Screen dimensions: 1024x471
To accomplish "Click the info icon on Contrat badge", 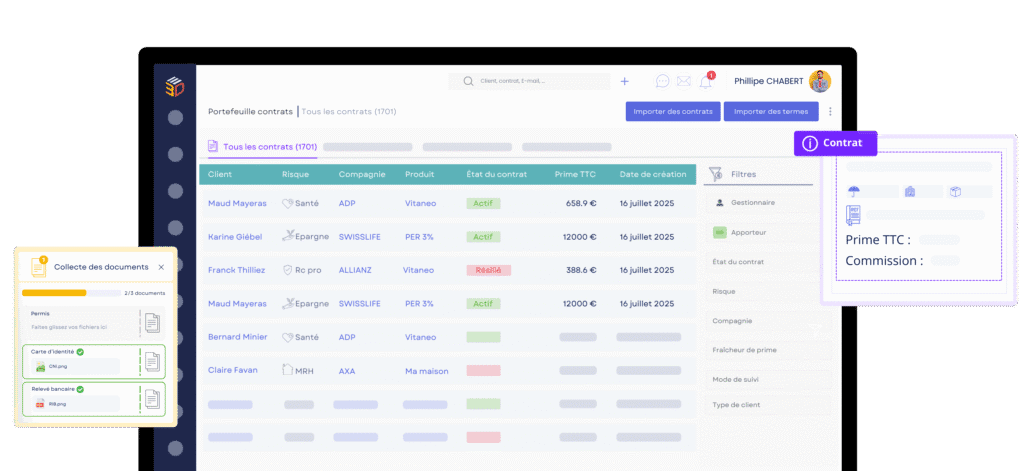I will click(x=810, y=143).
